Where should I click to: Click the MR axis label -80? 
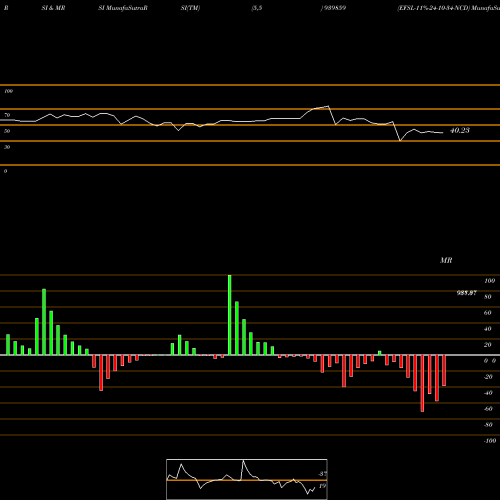[x=488, y=425]
